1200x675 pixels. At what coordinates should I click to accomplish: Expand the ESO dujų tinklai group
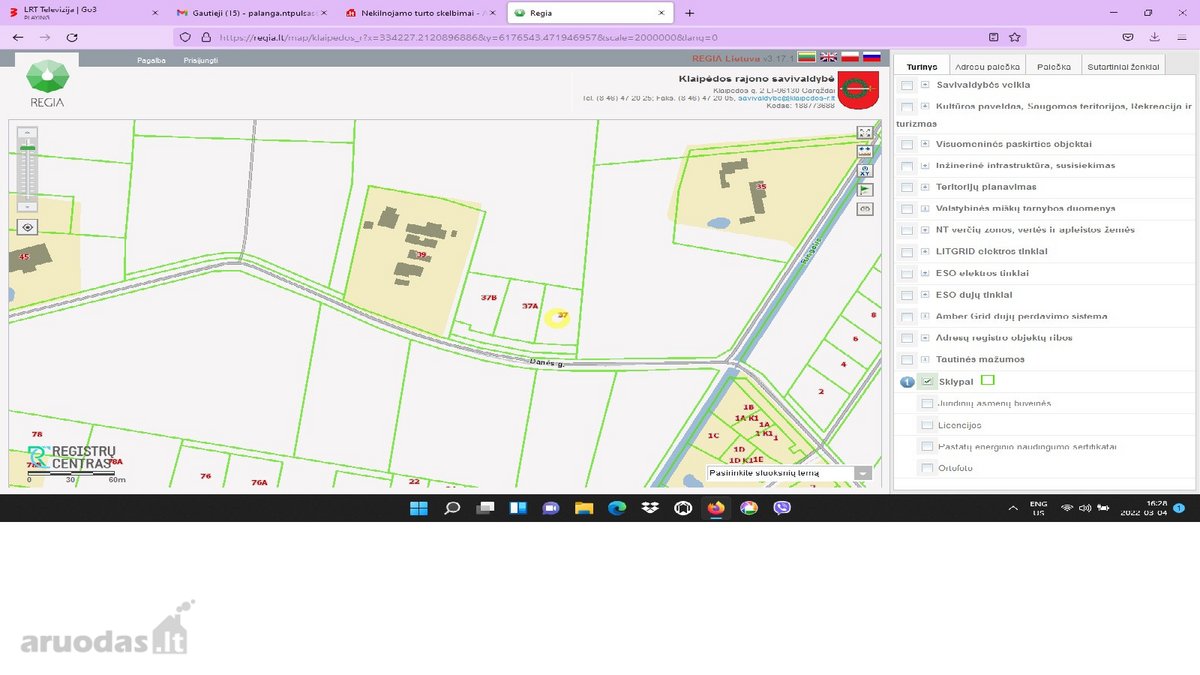click(x=925, y=295)
